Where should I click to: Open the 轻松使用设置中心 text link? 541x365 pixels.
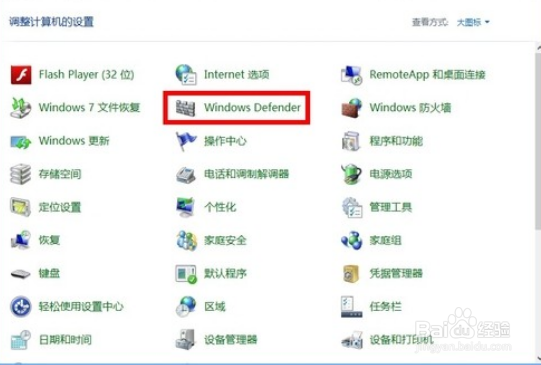[81, 306]
